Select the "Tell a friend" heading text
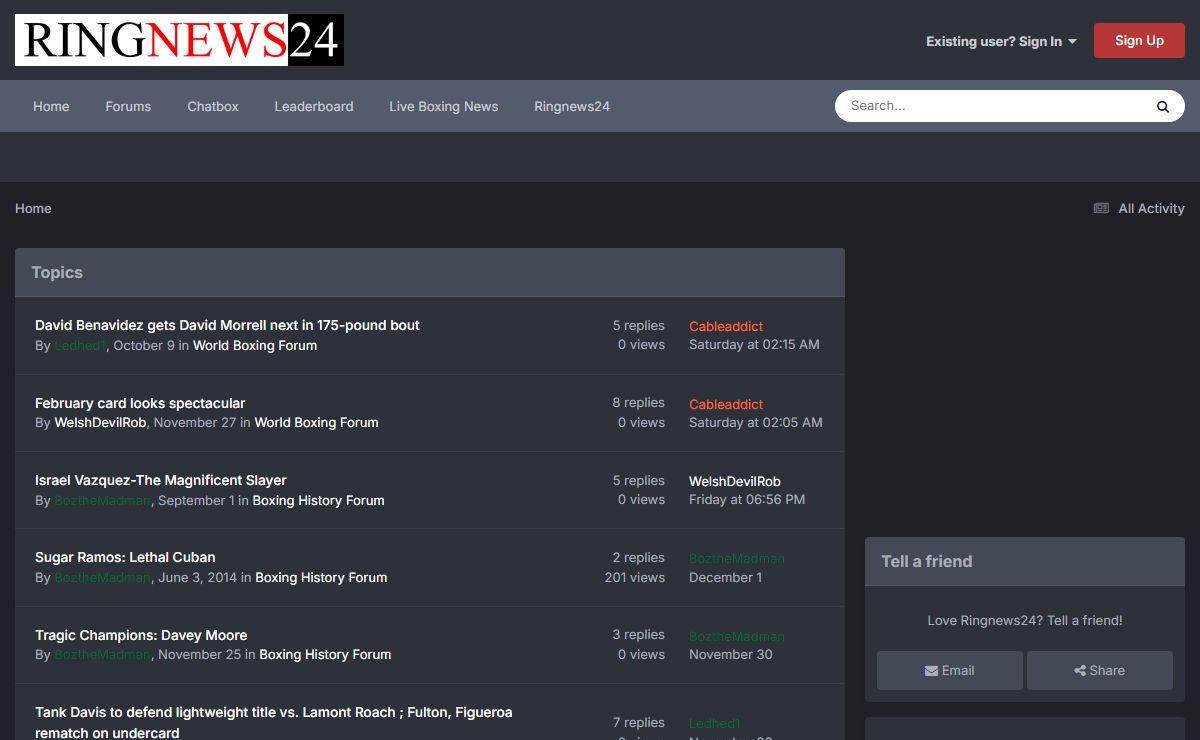Image resolution: width=1200 pixels, height=740 pixels. point(927,561)
